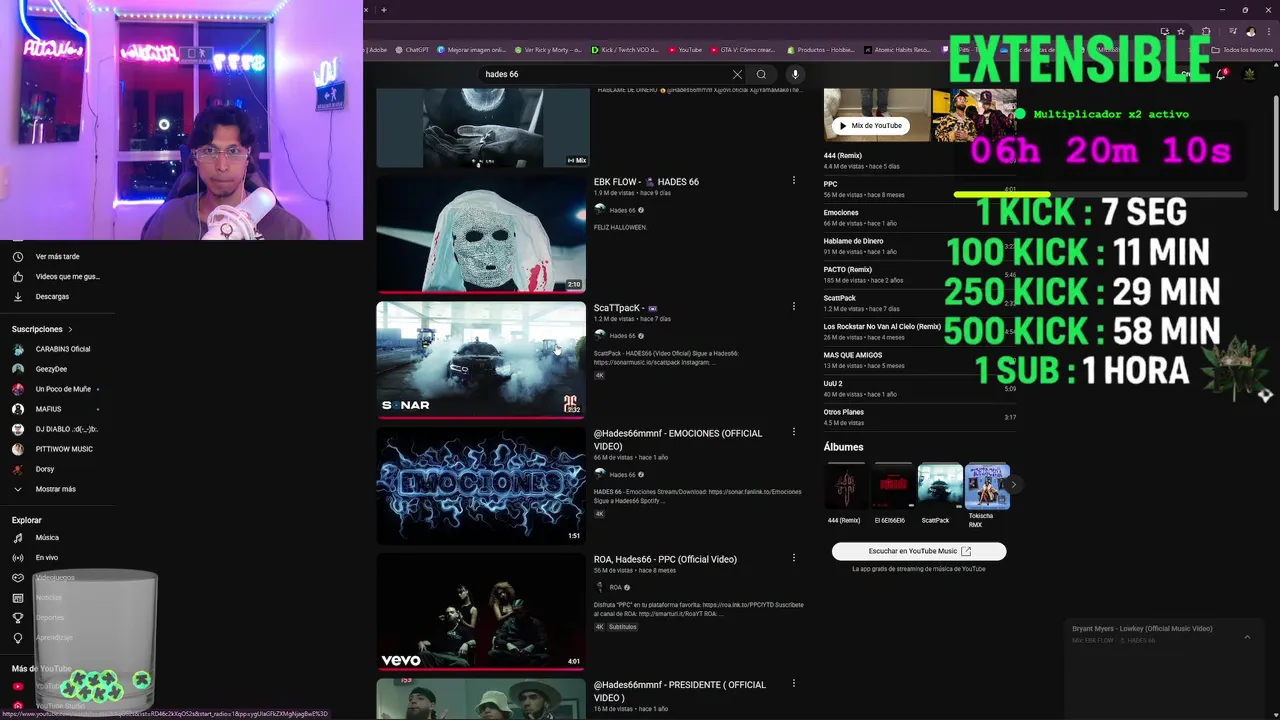Open the 444 (Remix) album cover

coord(845,486)
